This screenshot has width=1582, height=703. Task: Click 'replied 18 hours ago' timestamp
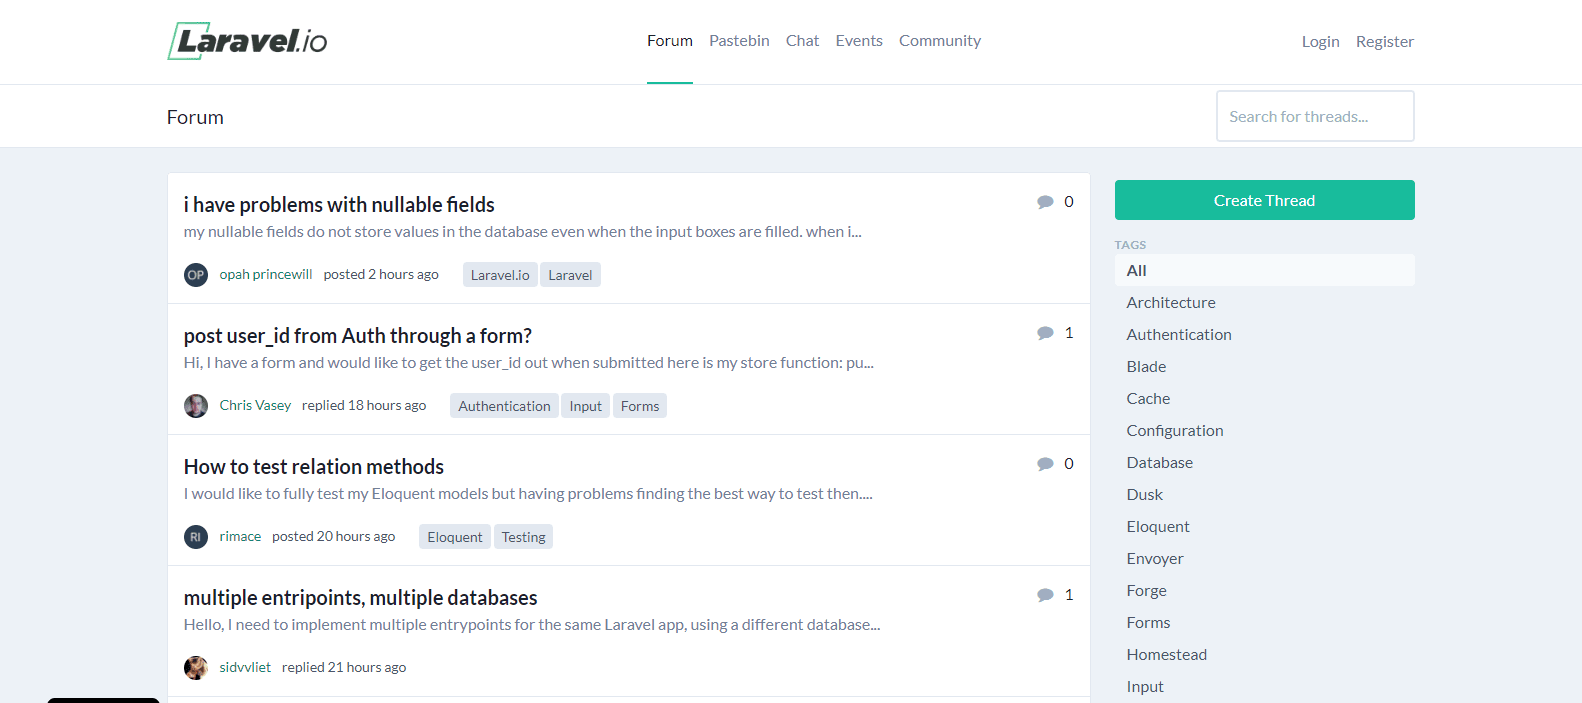click(364, 405)
